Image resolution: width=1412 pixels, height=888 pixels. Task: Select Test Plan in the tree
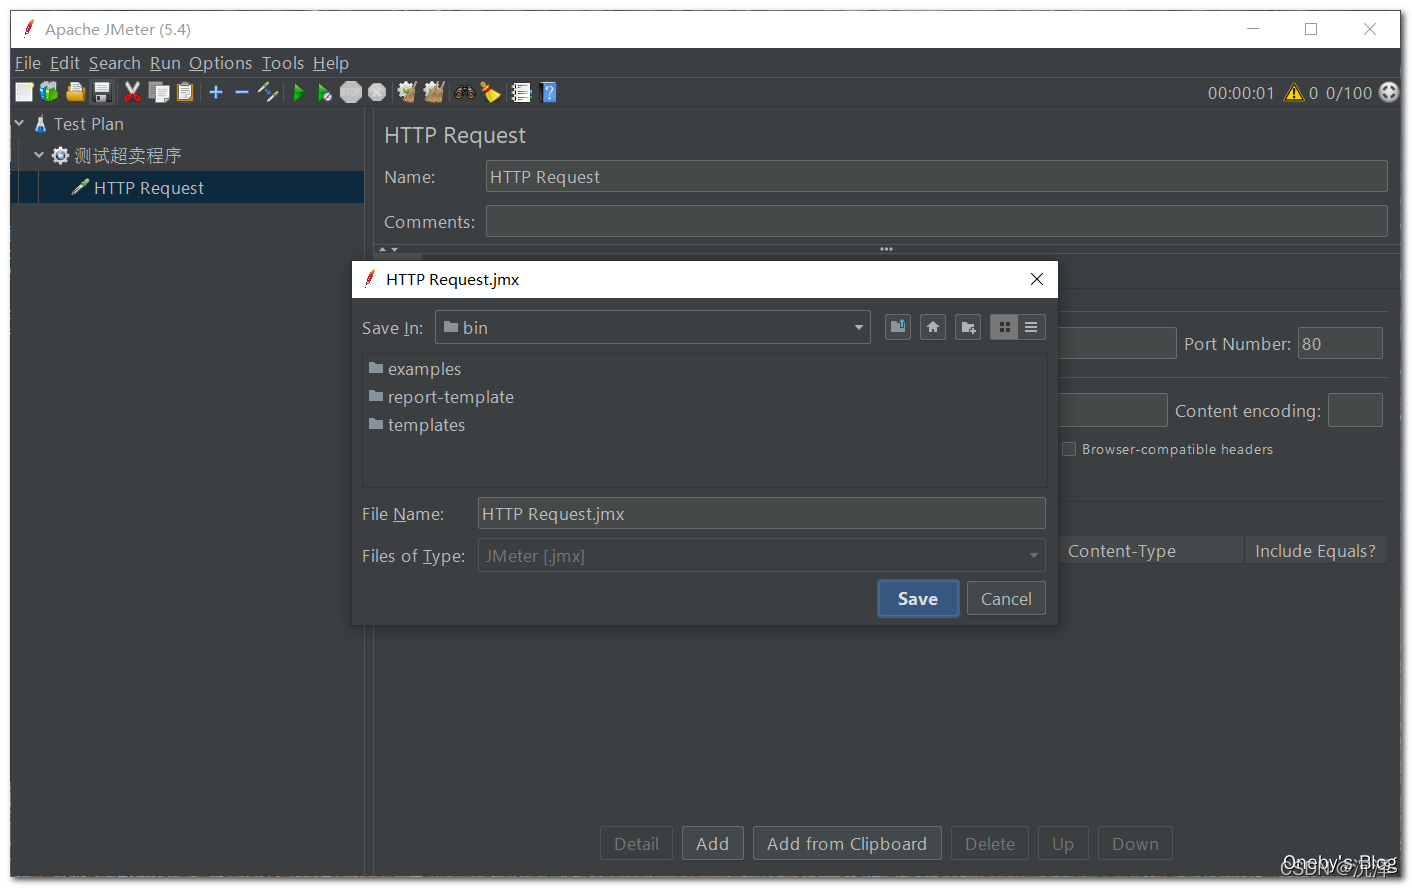click(x=88, y=123)
